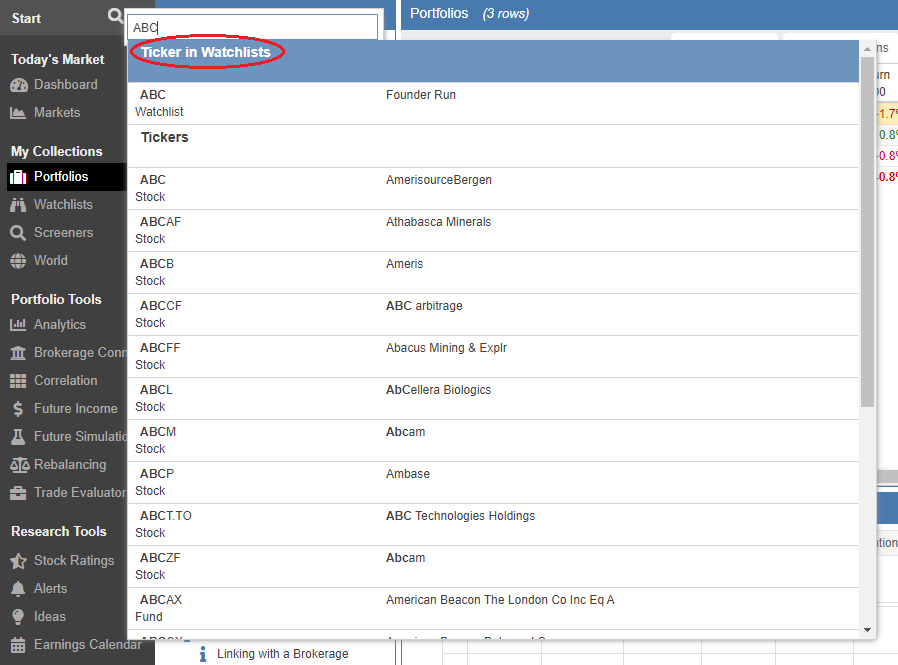Click the Stock Ratings star icon
The height and width of the screenshot is (665, 898).
click(18, 561)
